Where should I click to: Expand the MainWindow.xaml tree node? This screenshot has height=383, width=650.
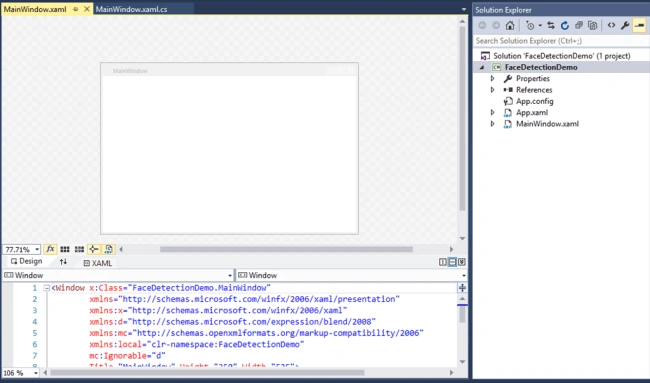[x=492, y=124]
